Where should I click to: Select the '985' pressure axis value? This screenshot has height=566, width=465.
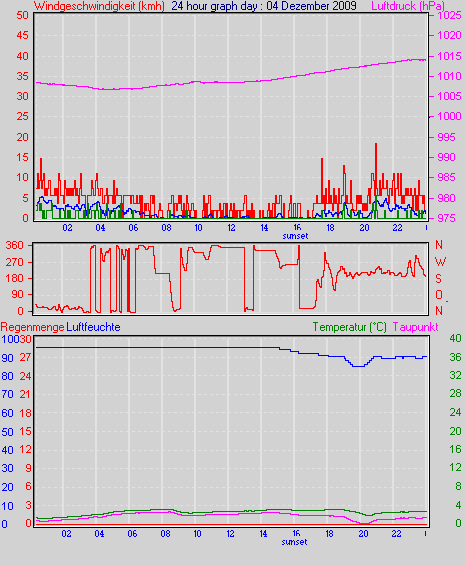point(446,177)
